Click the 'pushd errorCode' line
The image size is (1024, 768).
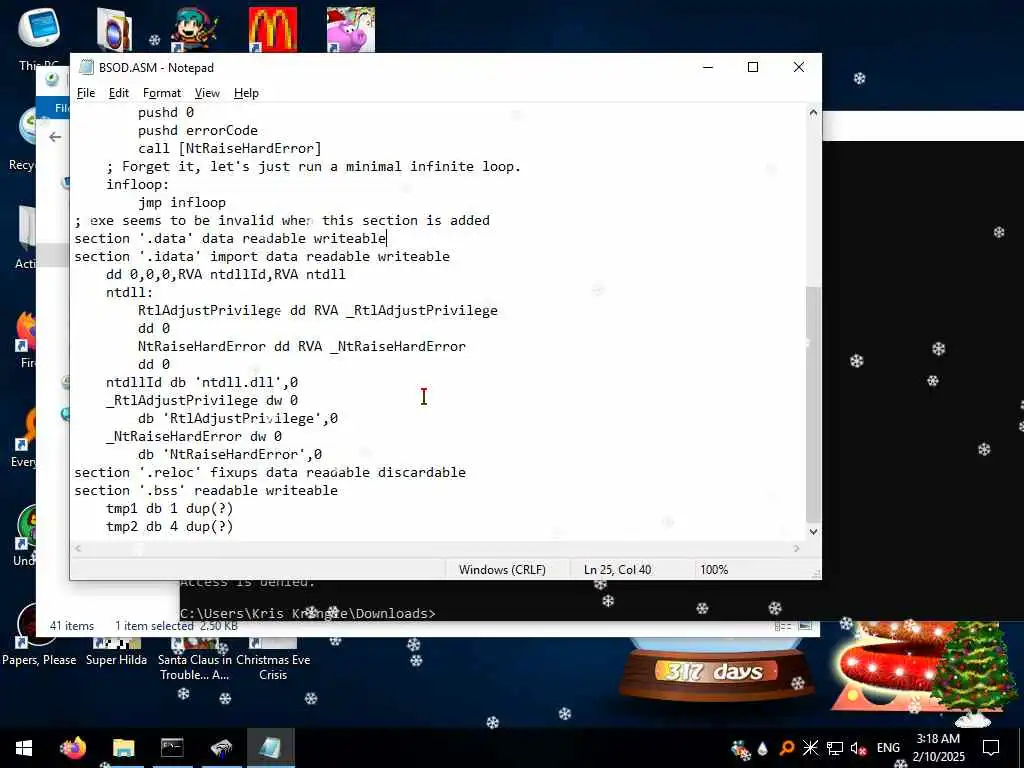(x=197, y=130)
